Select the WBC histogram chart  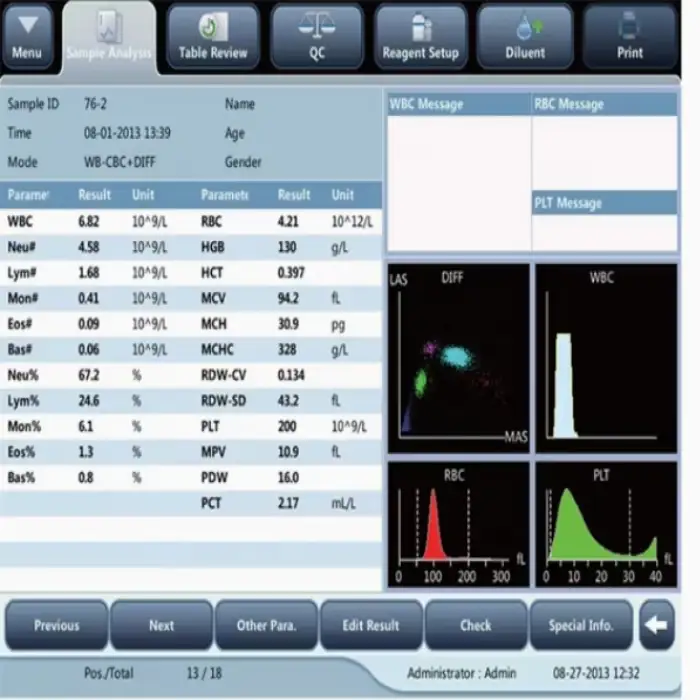coord(603,356)
